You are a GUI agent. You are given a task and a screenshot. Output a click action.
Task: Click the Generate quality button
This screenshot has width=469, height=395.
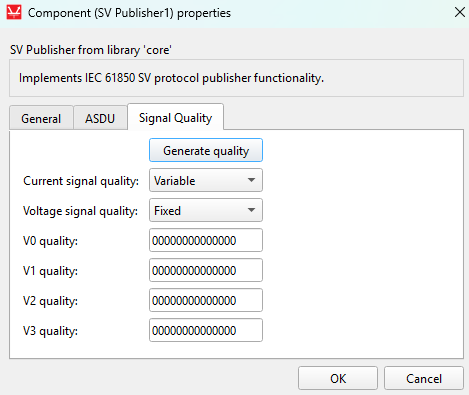206,150
